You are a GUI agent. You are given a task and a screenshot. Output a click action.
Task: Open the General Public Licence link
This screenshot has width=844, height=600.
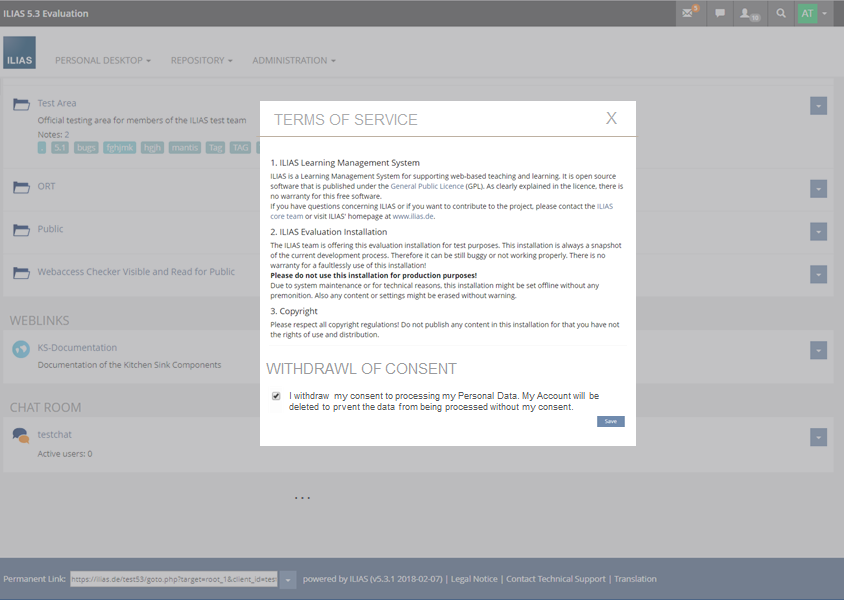tap(427, 187)
